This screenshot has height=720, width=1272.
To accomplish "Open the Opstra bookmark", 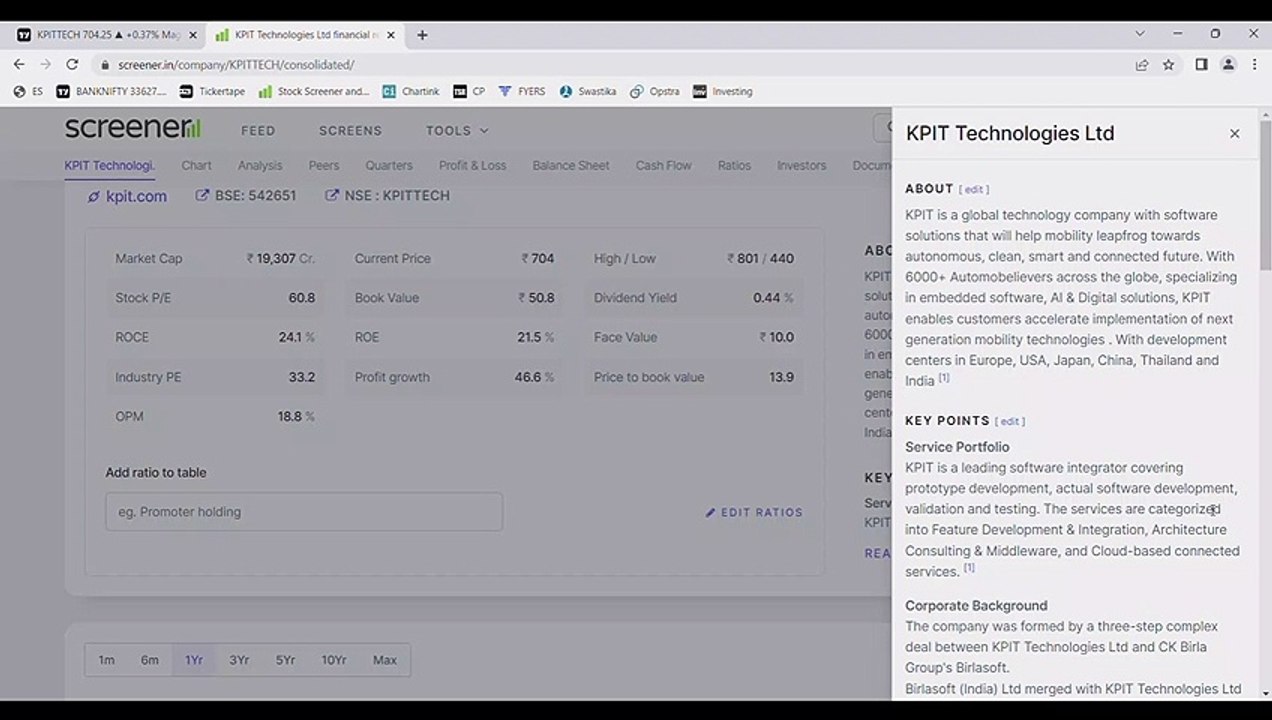I will 655,91.
